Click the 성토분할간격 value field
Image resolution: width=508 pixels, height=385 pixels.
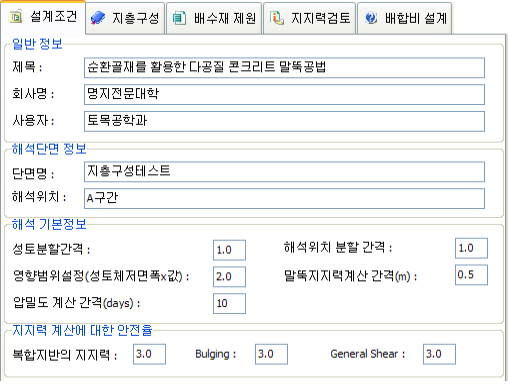tap(229, 250)
